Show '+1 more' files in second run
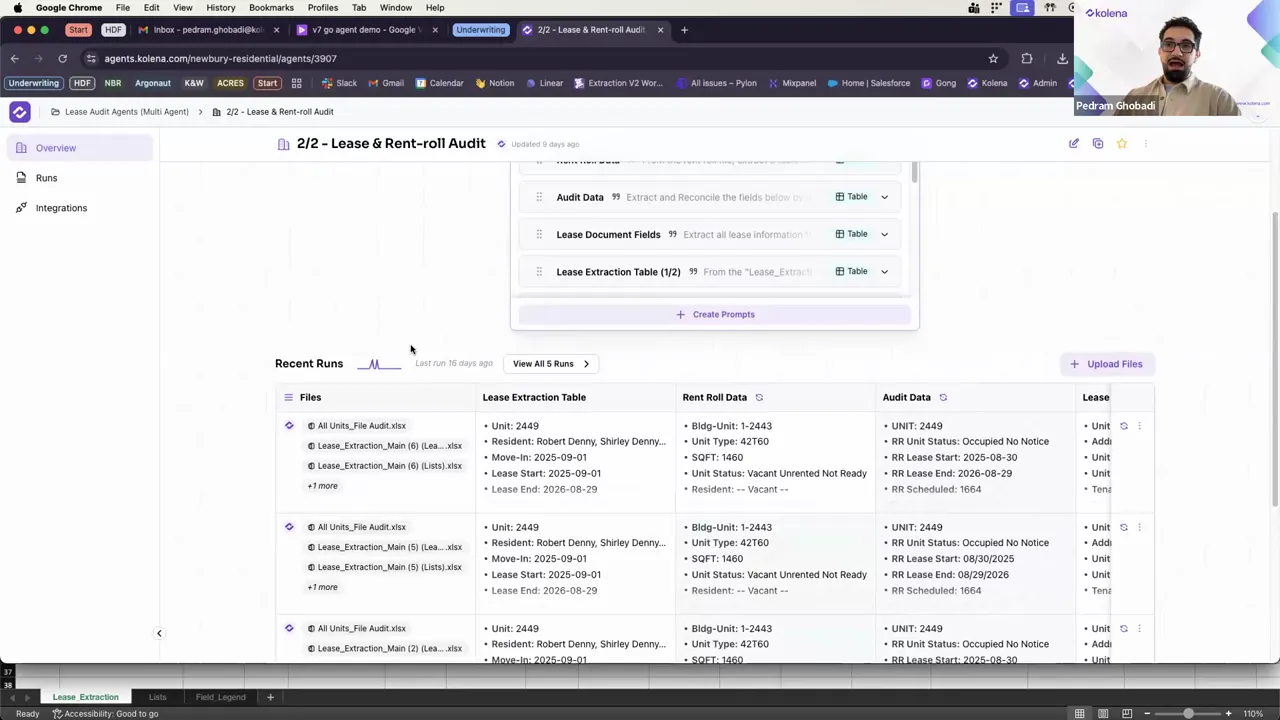 coord(322,587)
